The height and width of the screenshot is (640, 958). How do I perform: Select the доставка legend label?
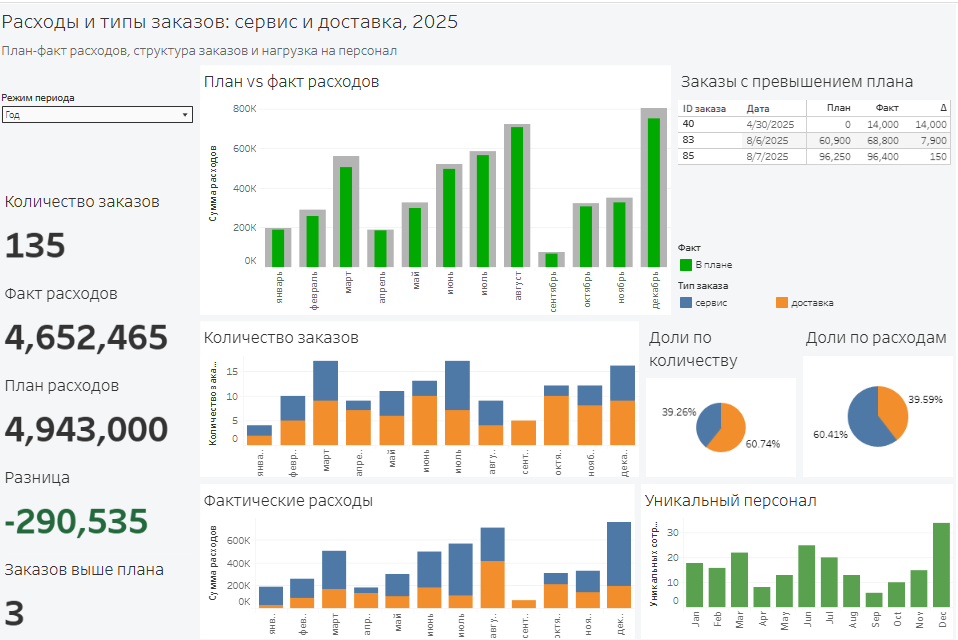(812, 302)
